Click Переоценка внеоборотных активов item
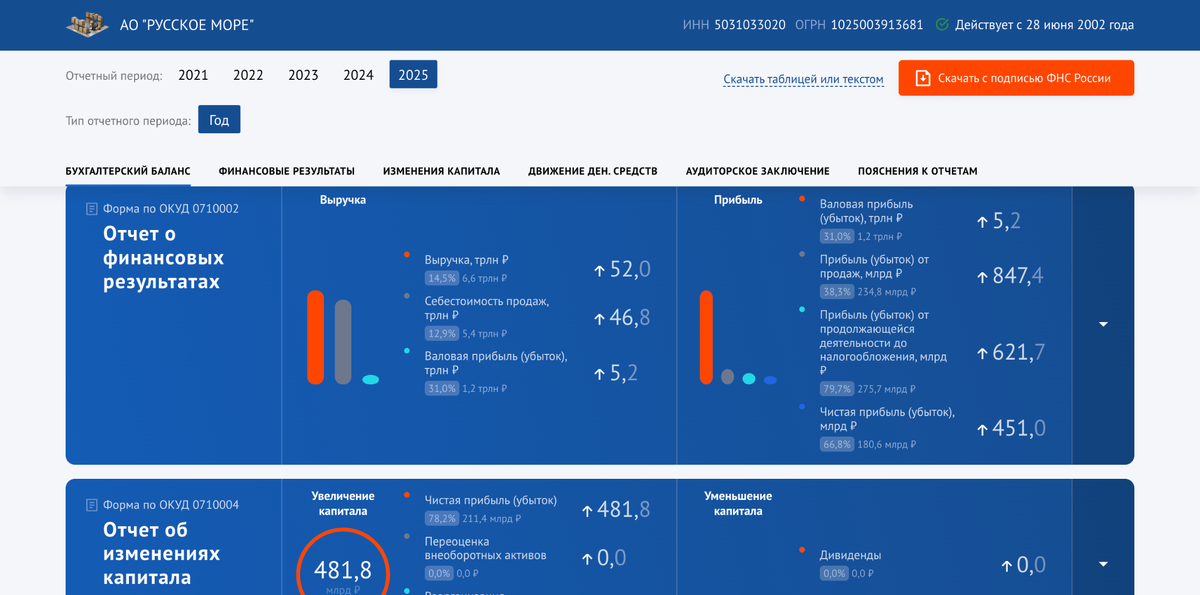Image resolution: width=1200 pixels, height=595 pixels. [486, 548]
